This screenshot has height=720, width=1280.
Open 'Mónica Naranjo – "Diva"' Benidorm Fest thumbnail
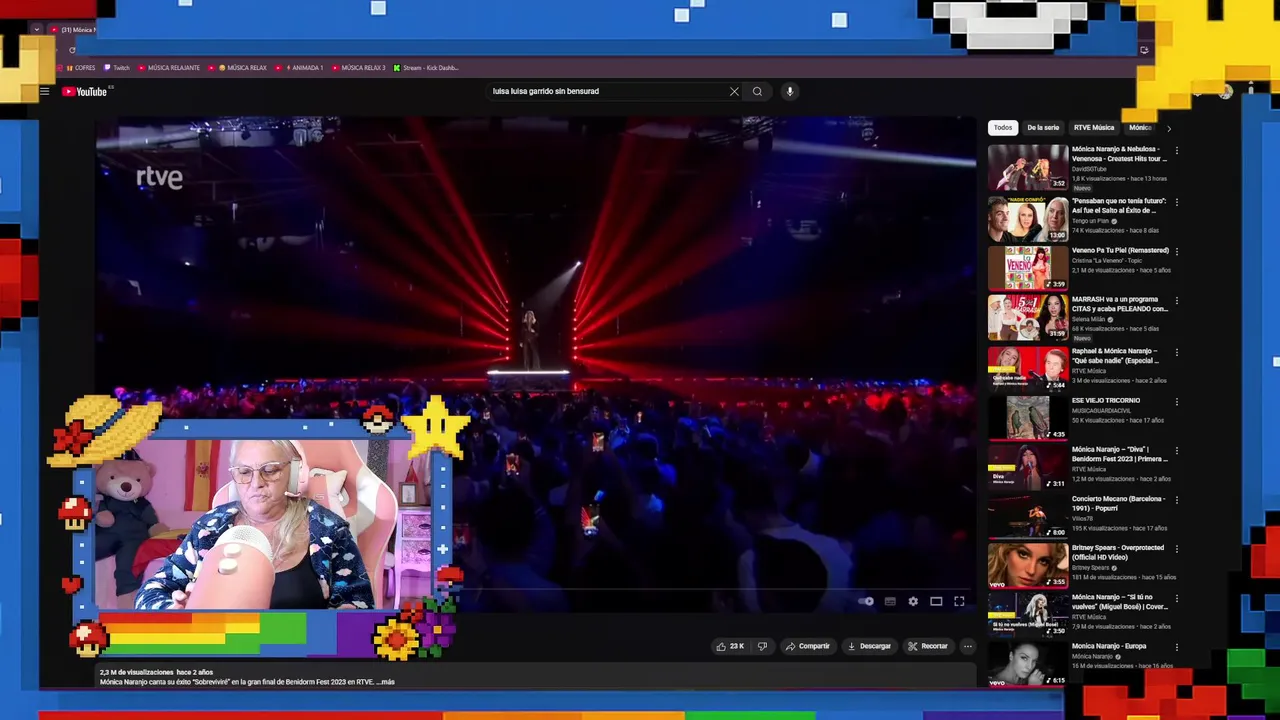[x=1028, y=467]
